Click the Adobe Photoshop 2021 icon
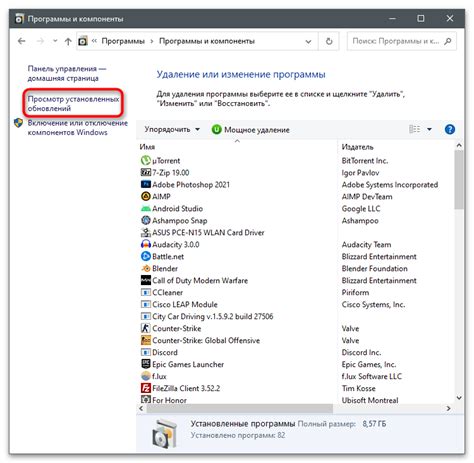Screen dimensions: 474x463 point(146,185)
